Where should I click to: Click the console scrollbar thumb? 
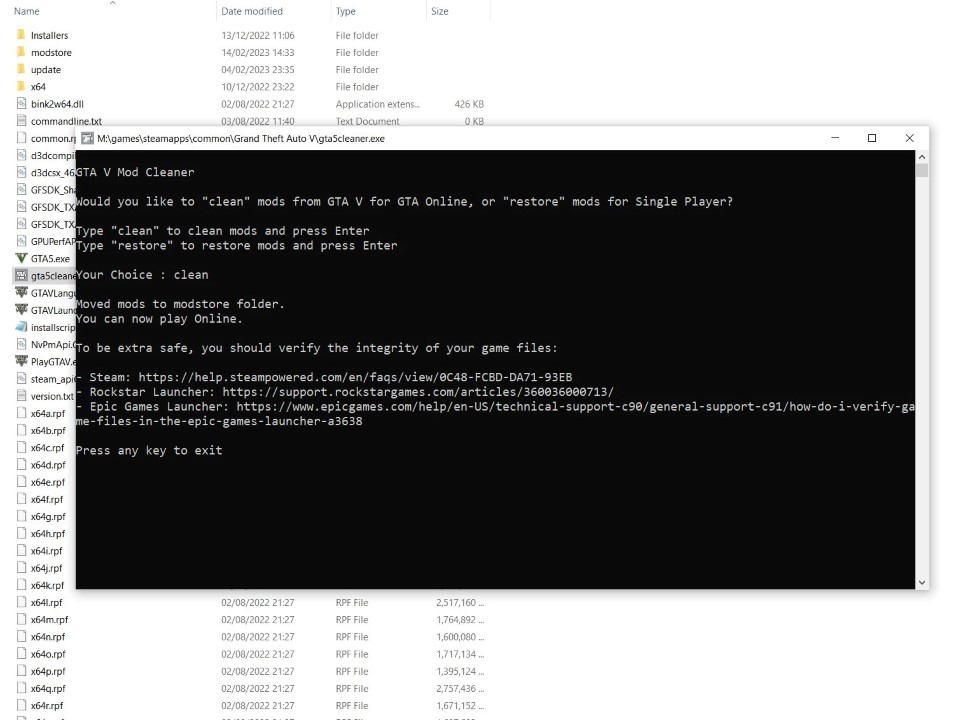[921, 170]
